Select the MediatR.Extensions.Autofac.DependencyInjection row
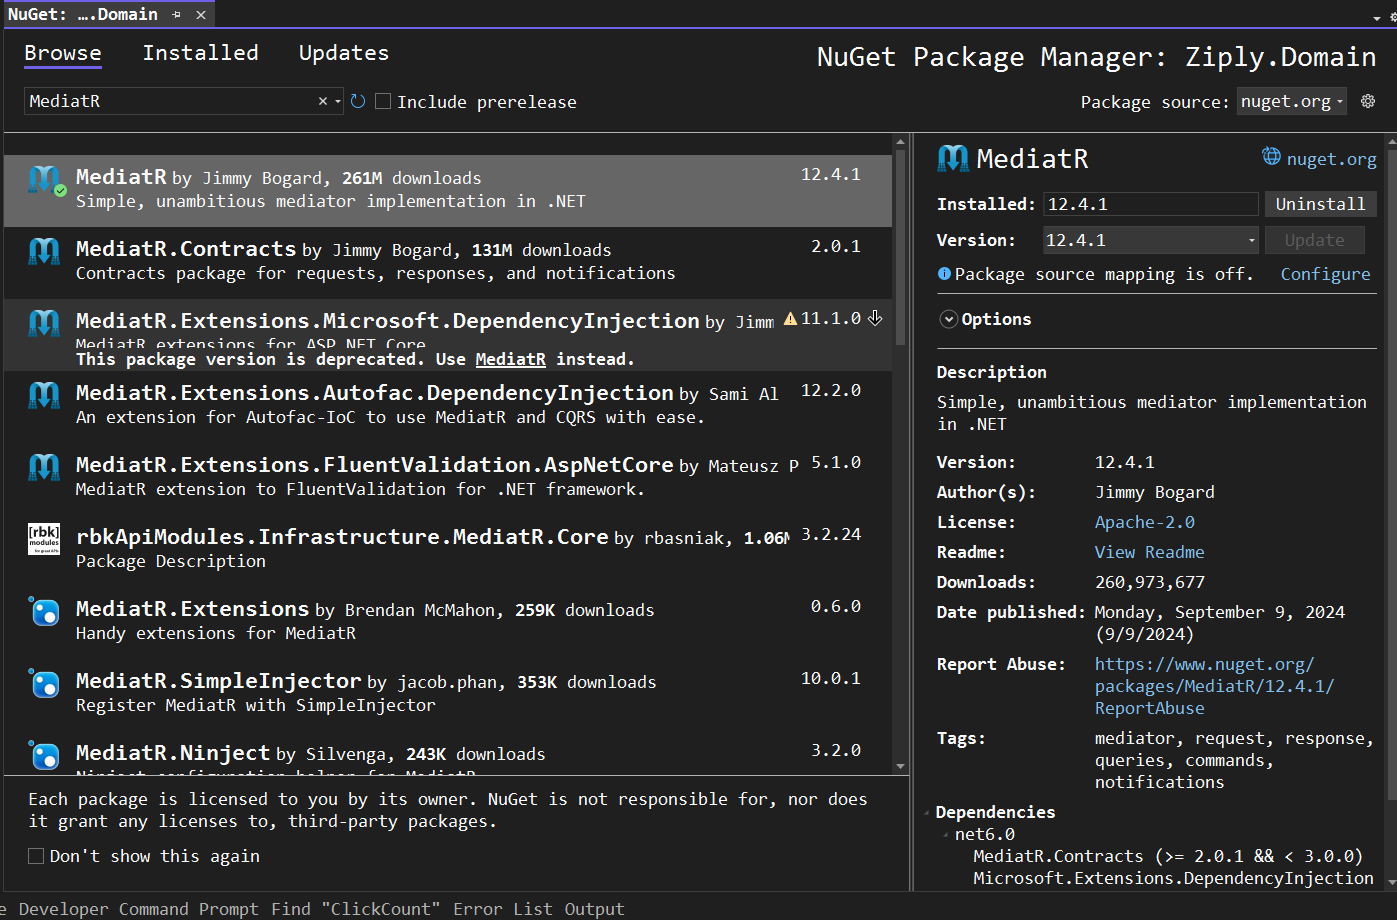 tap(448, 406)
